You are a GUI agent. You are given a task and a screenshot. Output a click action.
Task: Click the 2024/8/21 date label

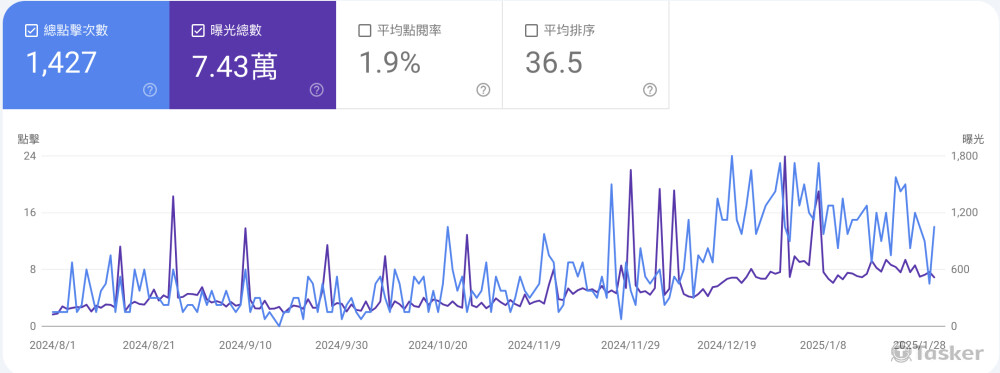(x=149, y=345)
